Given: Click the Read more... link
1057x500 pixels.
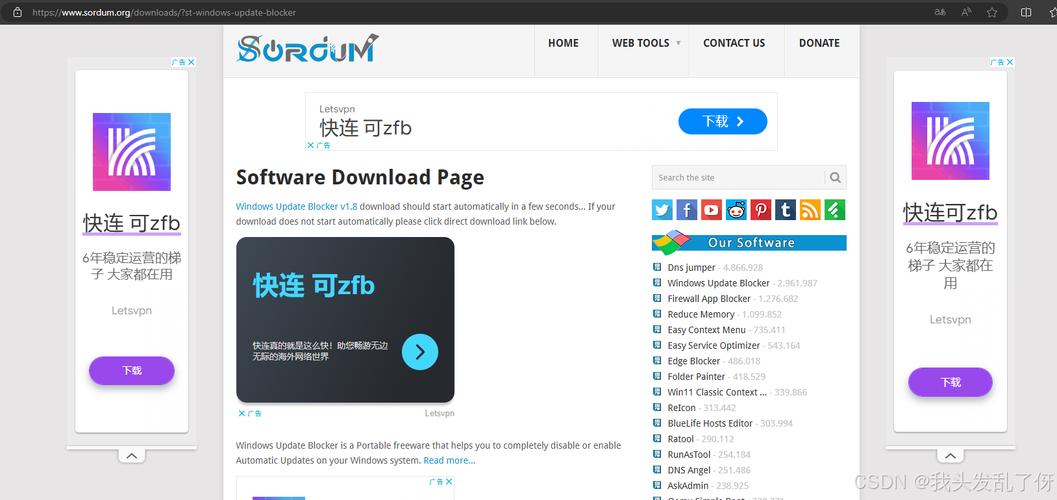Looking at the screenshot, I should 449,460.
